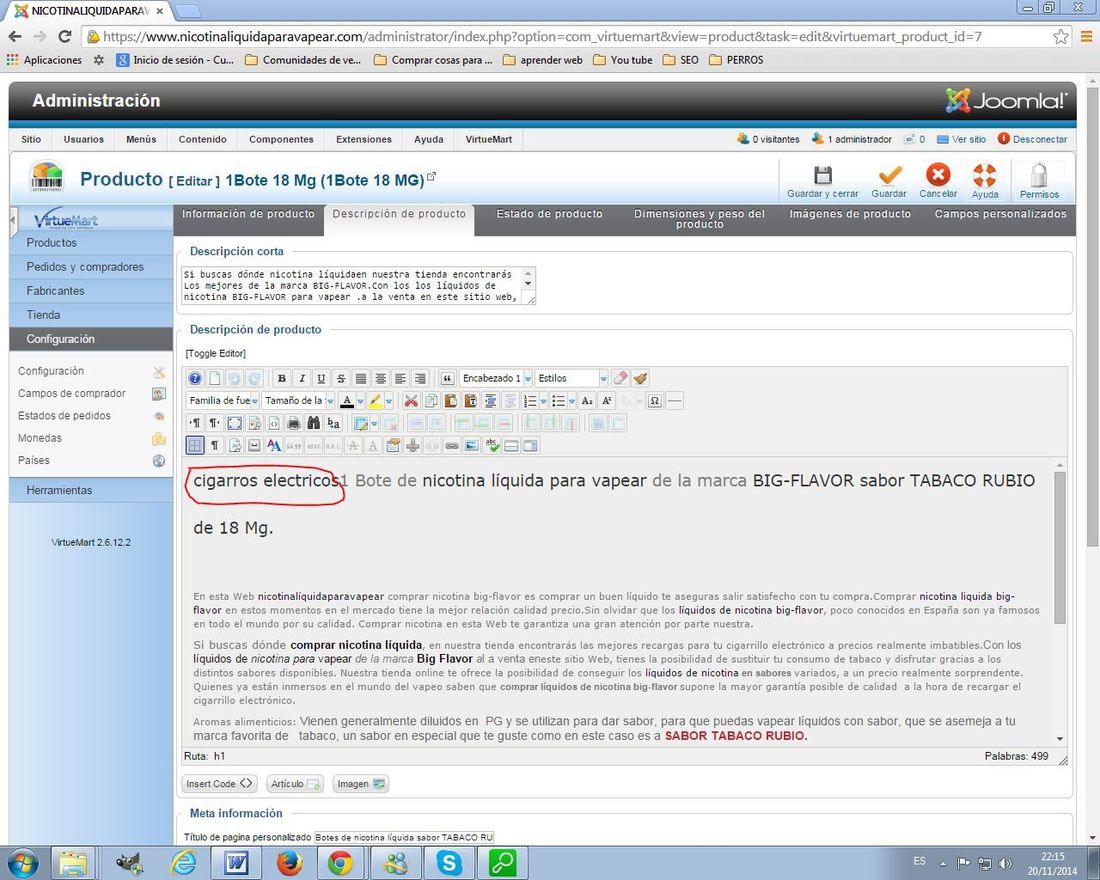Toggle full justify alignment
The width and height of the screenshot is (1100, 880).
point(361,378)
